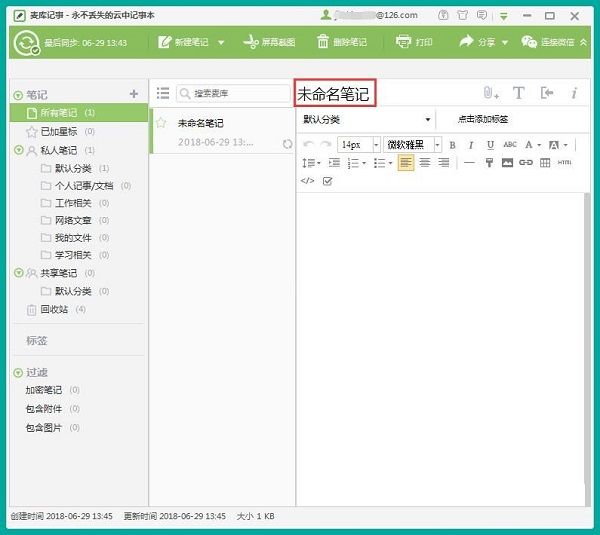
Task: Click the 标签 tags section
Action: pos(37,340)
